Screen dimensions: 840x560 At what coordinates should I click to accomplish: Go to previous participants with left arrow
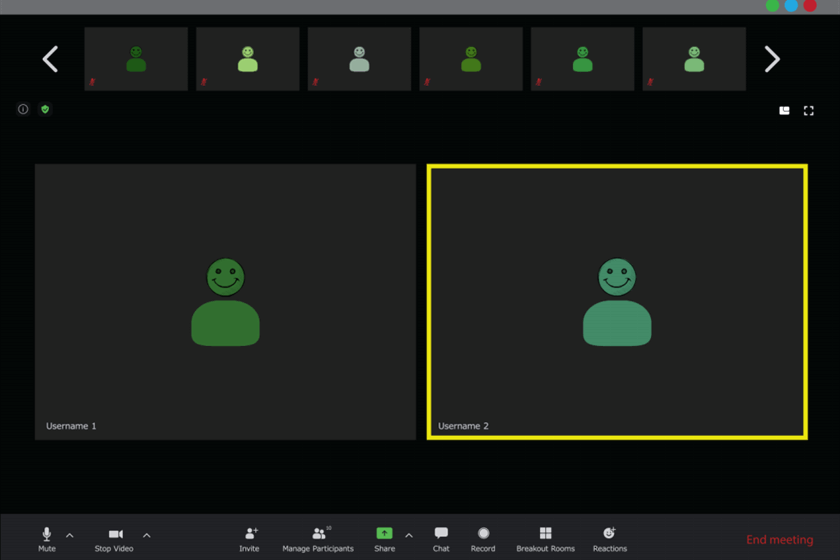pyautogui.click(x=50, y=60)
